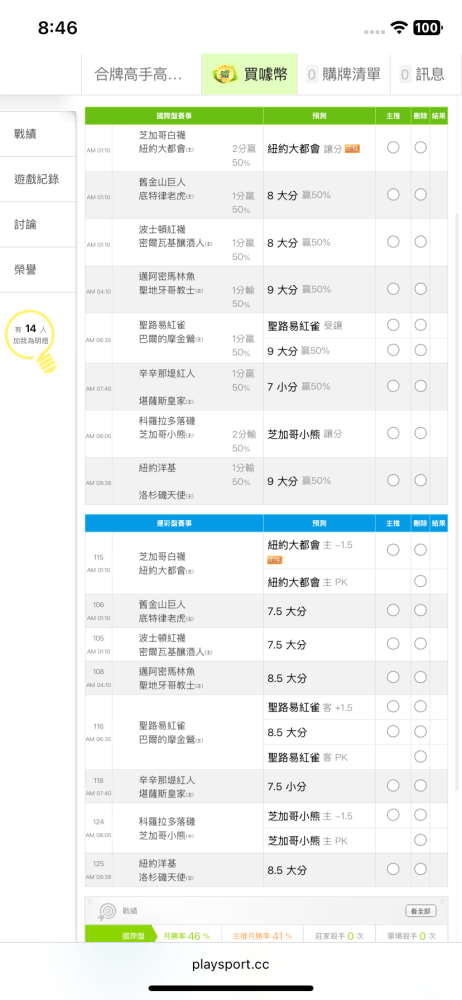462x1000 pixels.
Task: Select 刪除 radio for 聖路易紅雀 客 PK
Action: coord(421,756)
